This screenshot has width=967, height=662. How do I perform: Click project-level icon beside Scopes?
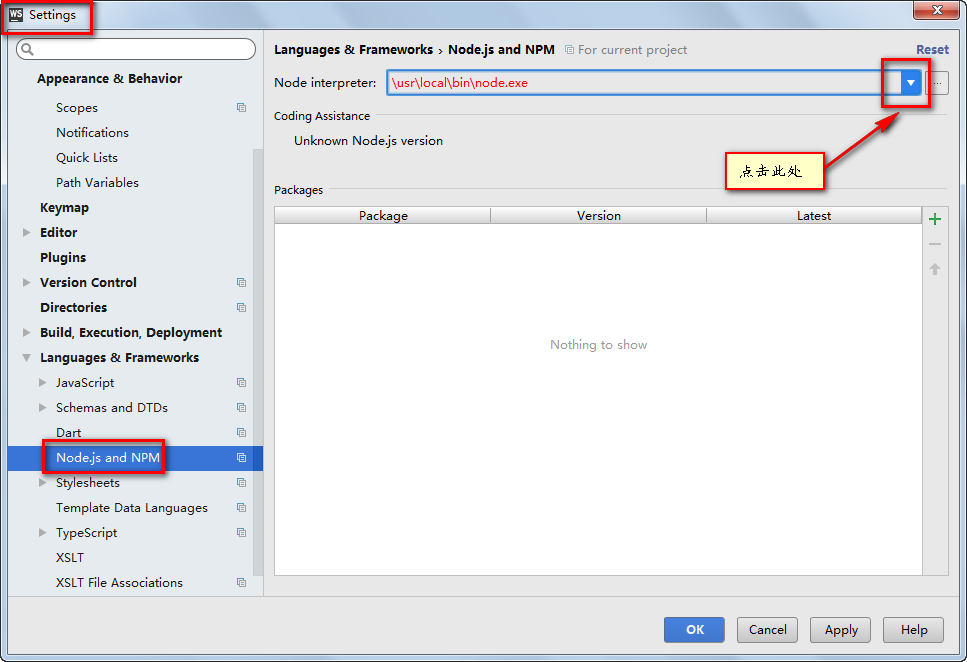(241, 107)
